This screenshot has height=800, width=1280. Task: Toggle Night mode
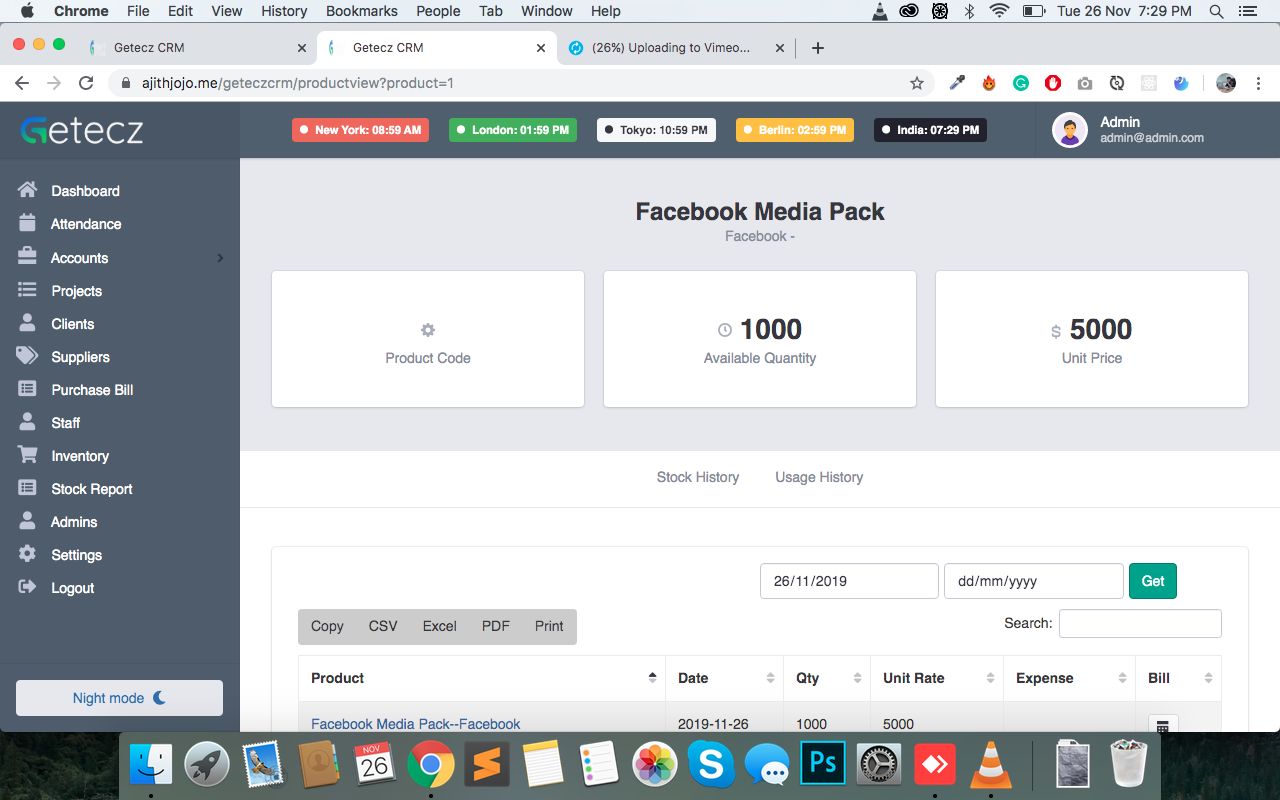pos(119,698)
